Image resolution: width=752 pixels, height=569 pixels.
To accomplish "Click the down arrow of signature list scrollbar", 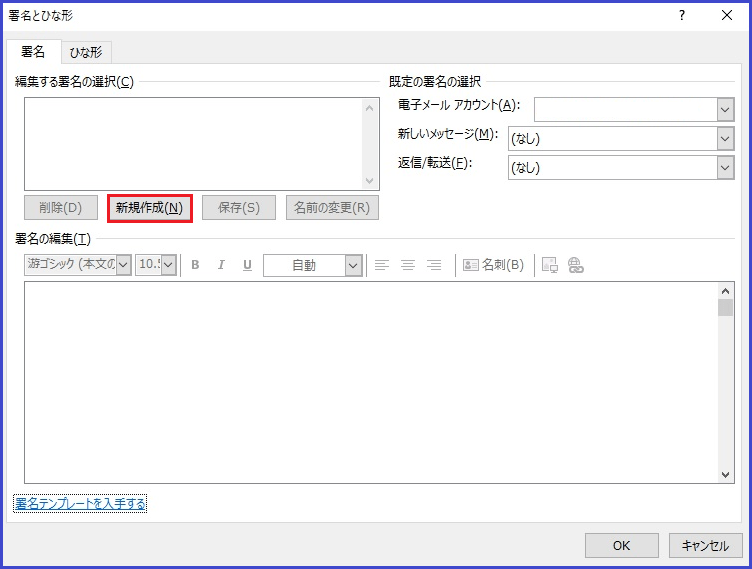I will tap(369, 180).
